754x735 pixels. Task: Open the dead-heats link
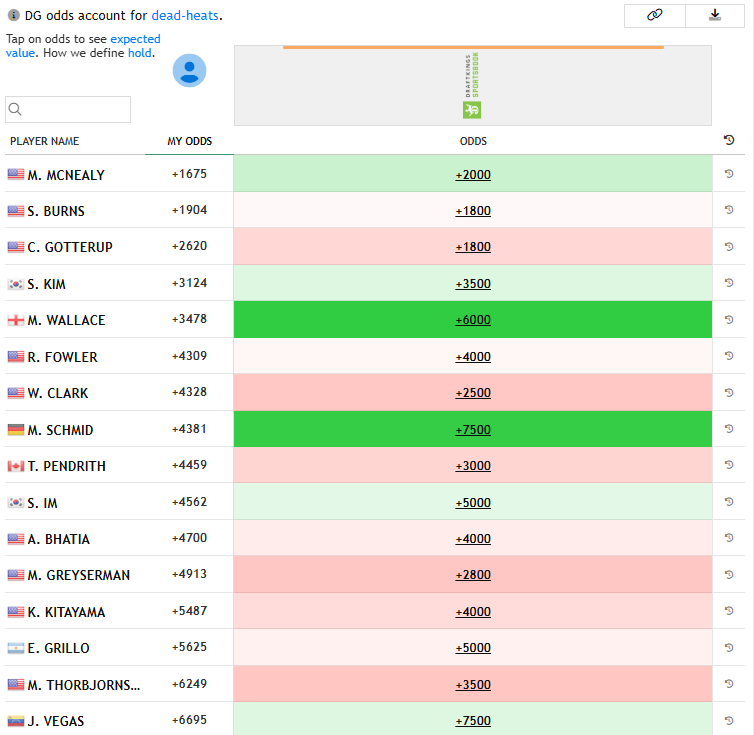[x=185, y=16]
